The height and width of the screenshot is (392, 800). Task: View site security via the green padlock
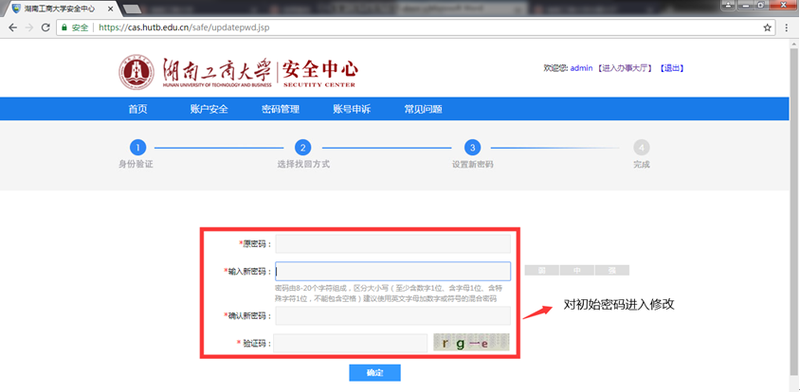click(x=64, y=28)
